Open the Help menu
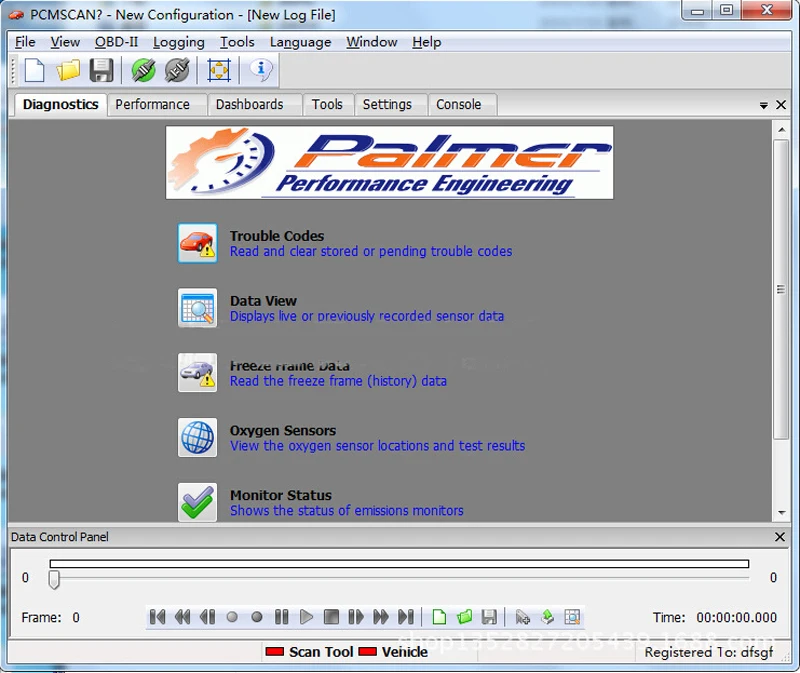This screenshot has height=673, width=800. click(427, 42)
